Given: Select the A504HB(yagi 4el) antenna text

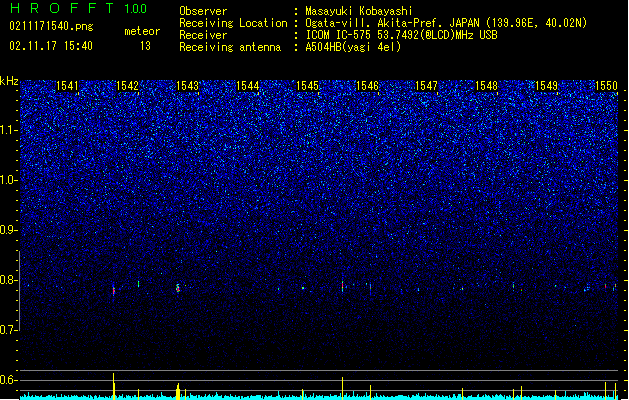Looking at the screenshot, I should (x=353, y=47).
